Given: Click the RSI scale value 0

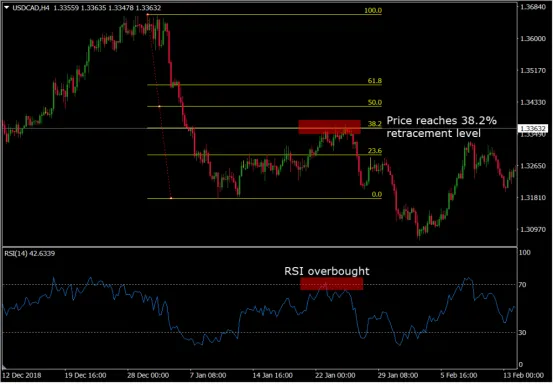Looking at the screenshot, I should [x=522, y=365].
